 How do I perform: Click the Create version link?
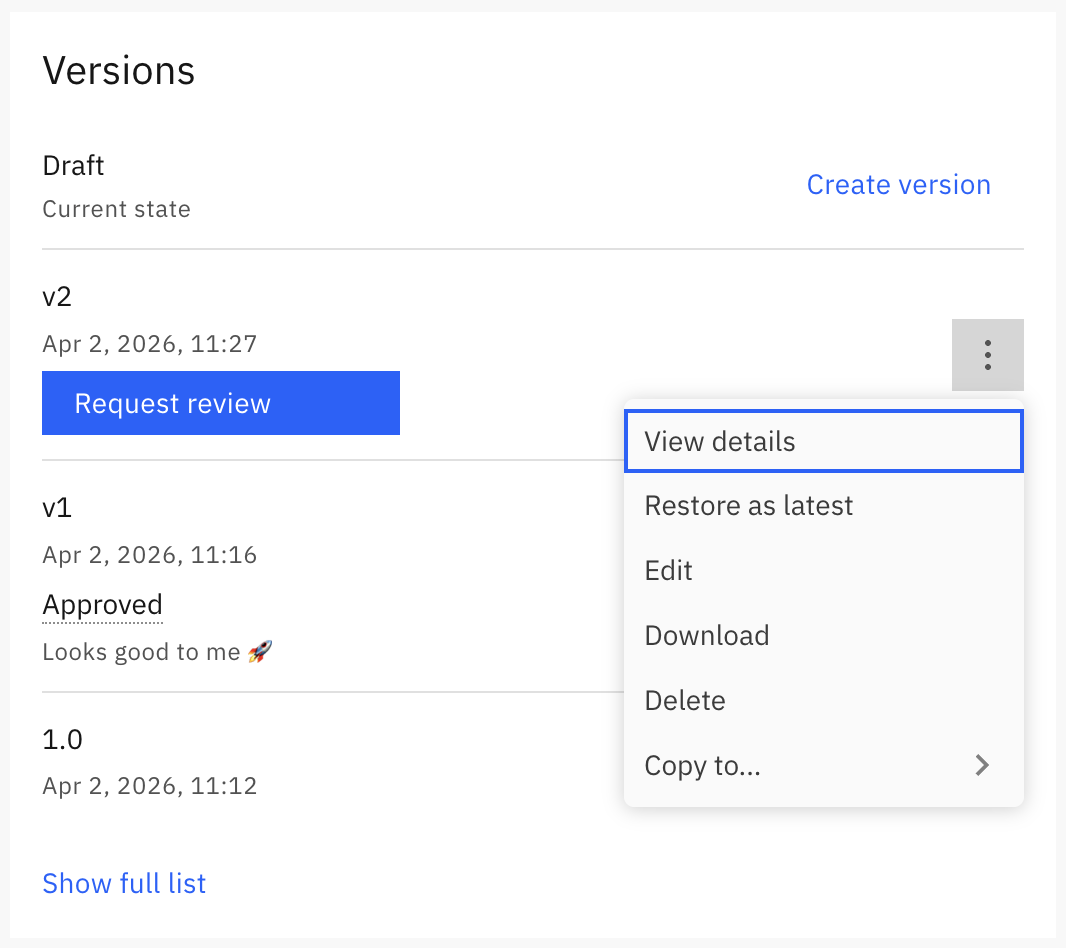898,185
